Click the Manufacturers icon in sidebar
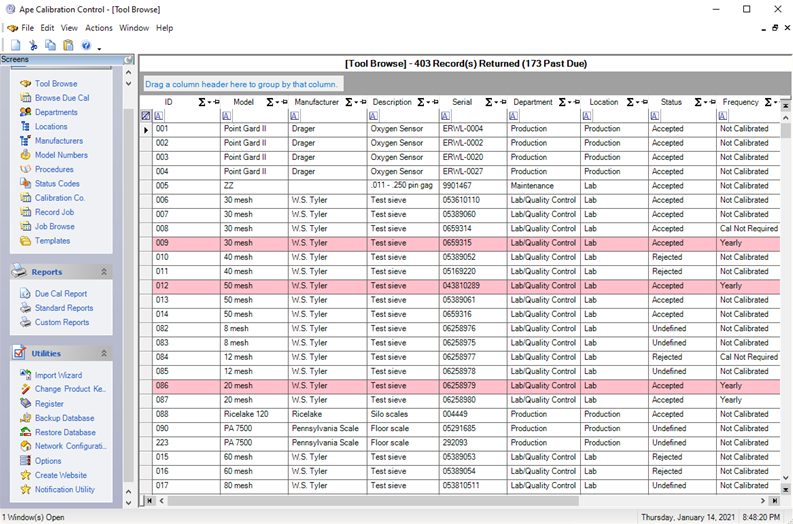The image size is (793, 524). tap(25, 141)
